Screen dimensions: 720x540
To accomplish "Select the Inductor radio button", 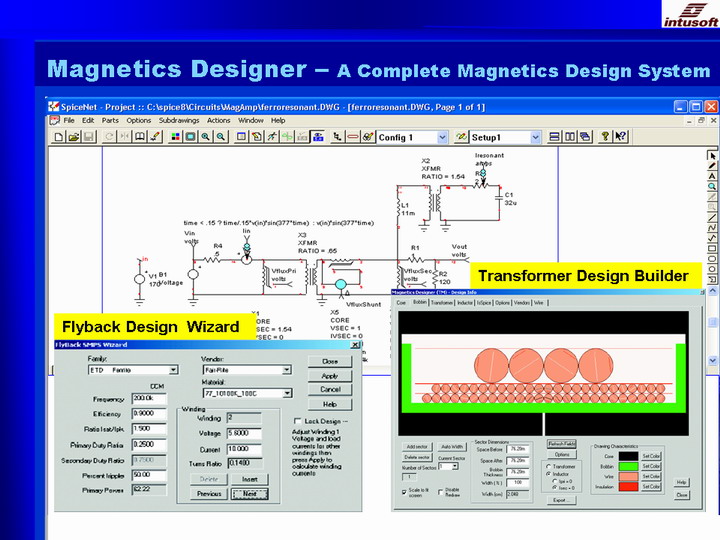I will coord(548,473).
